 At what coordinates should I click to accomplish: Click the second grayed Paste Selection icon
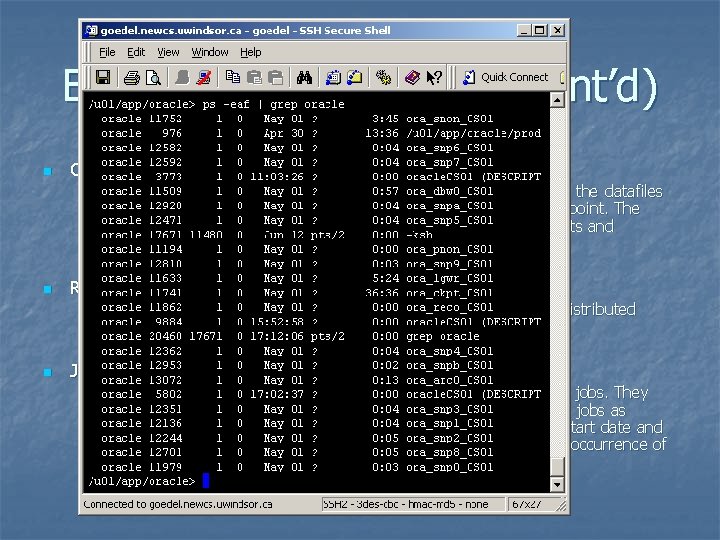[x=275, y=77]
